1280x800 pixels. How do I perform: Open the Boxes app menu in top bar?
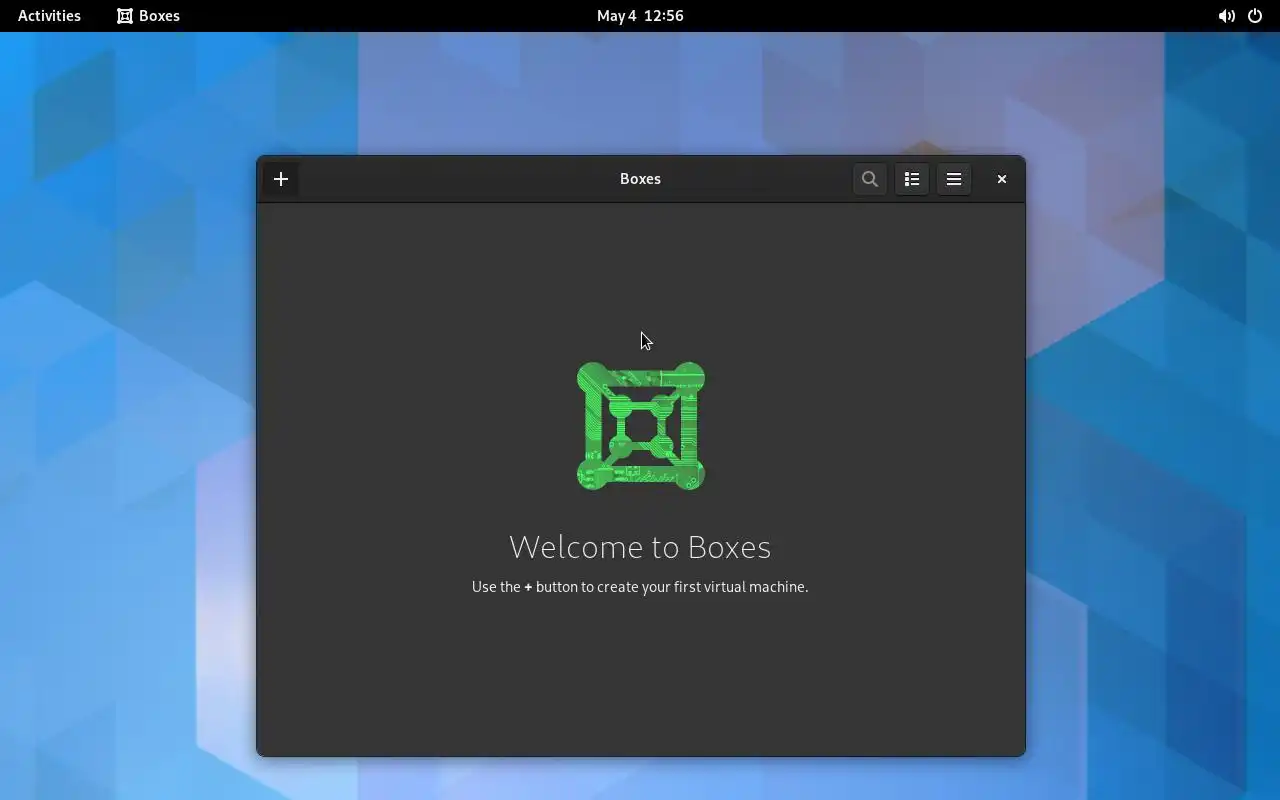tap(148, 16)
